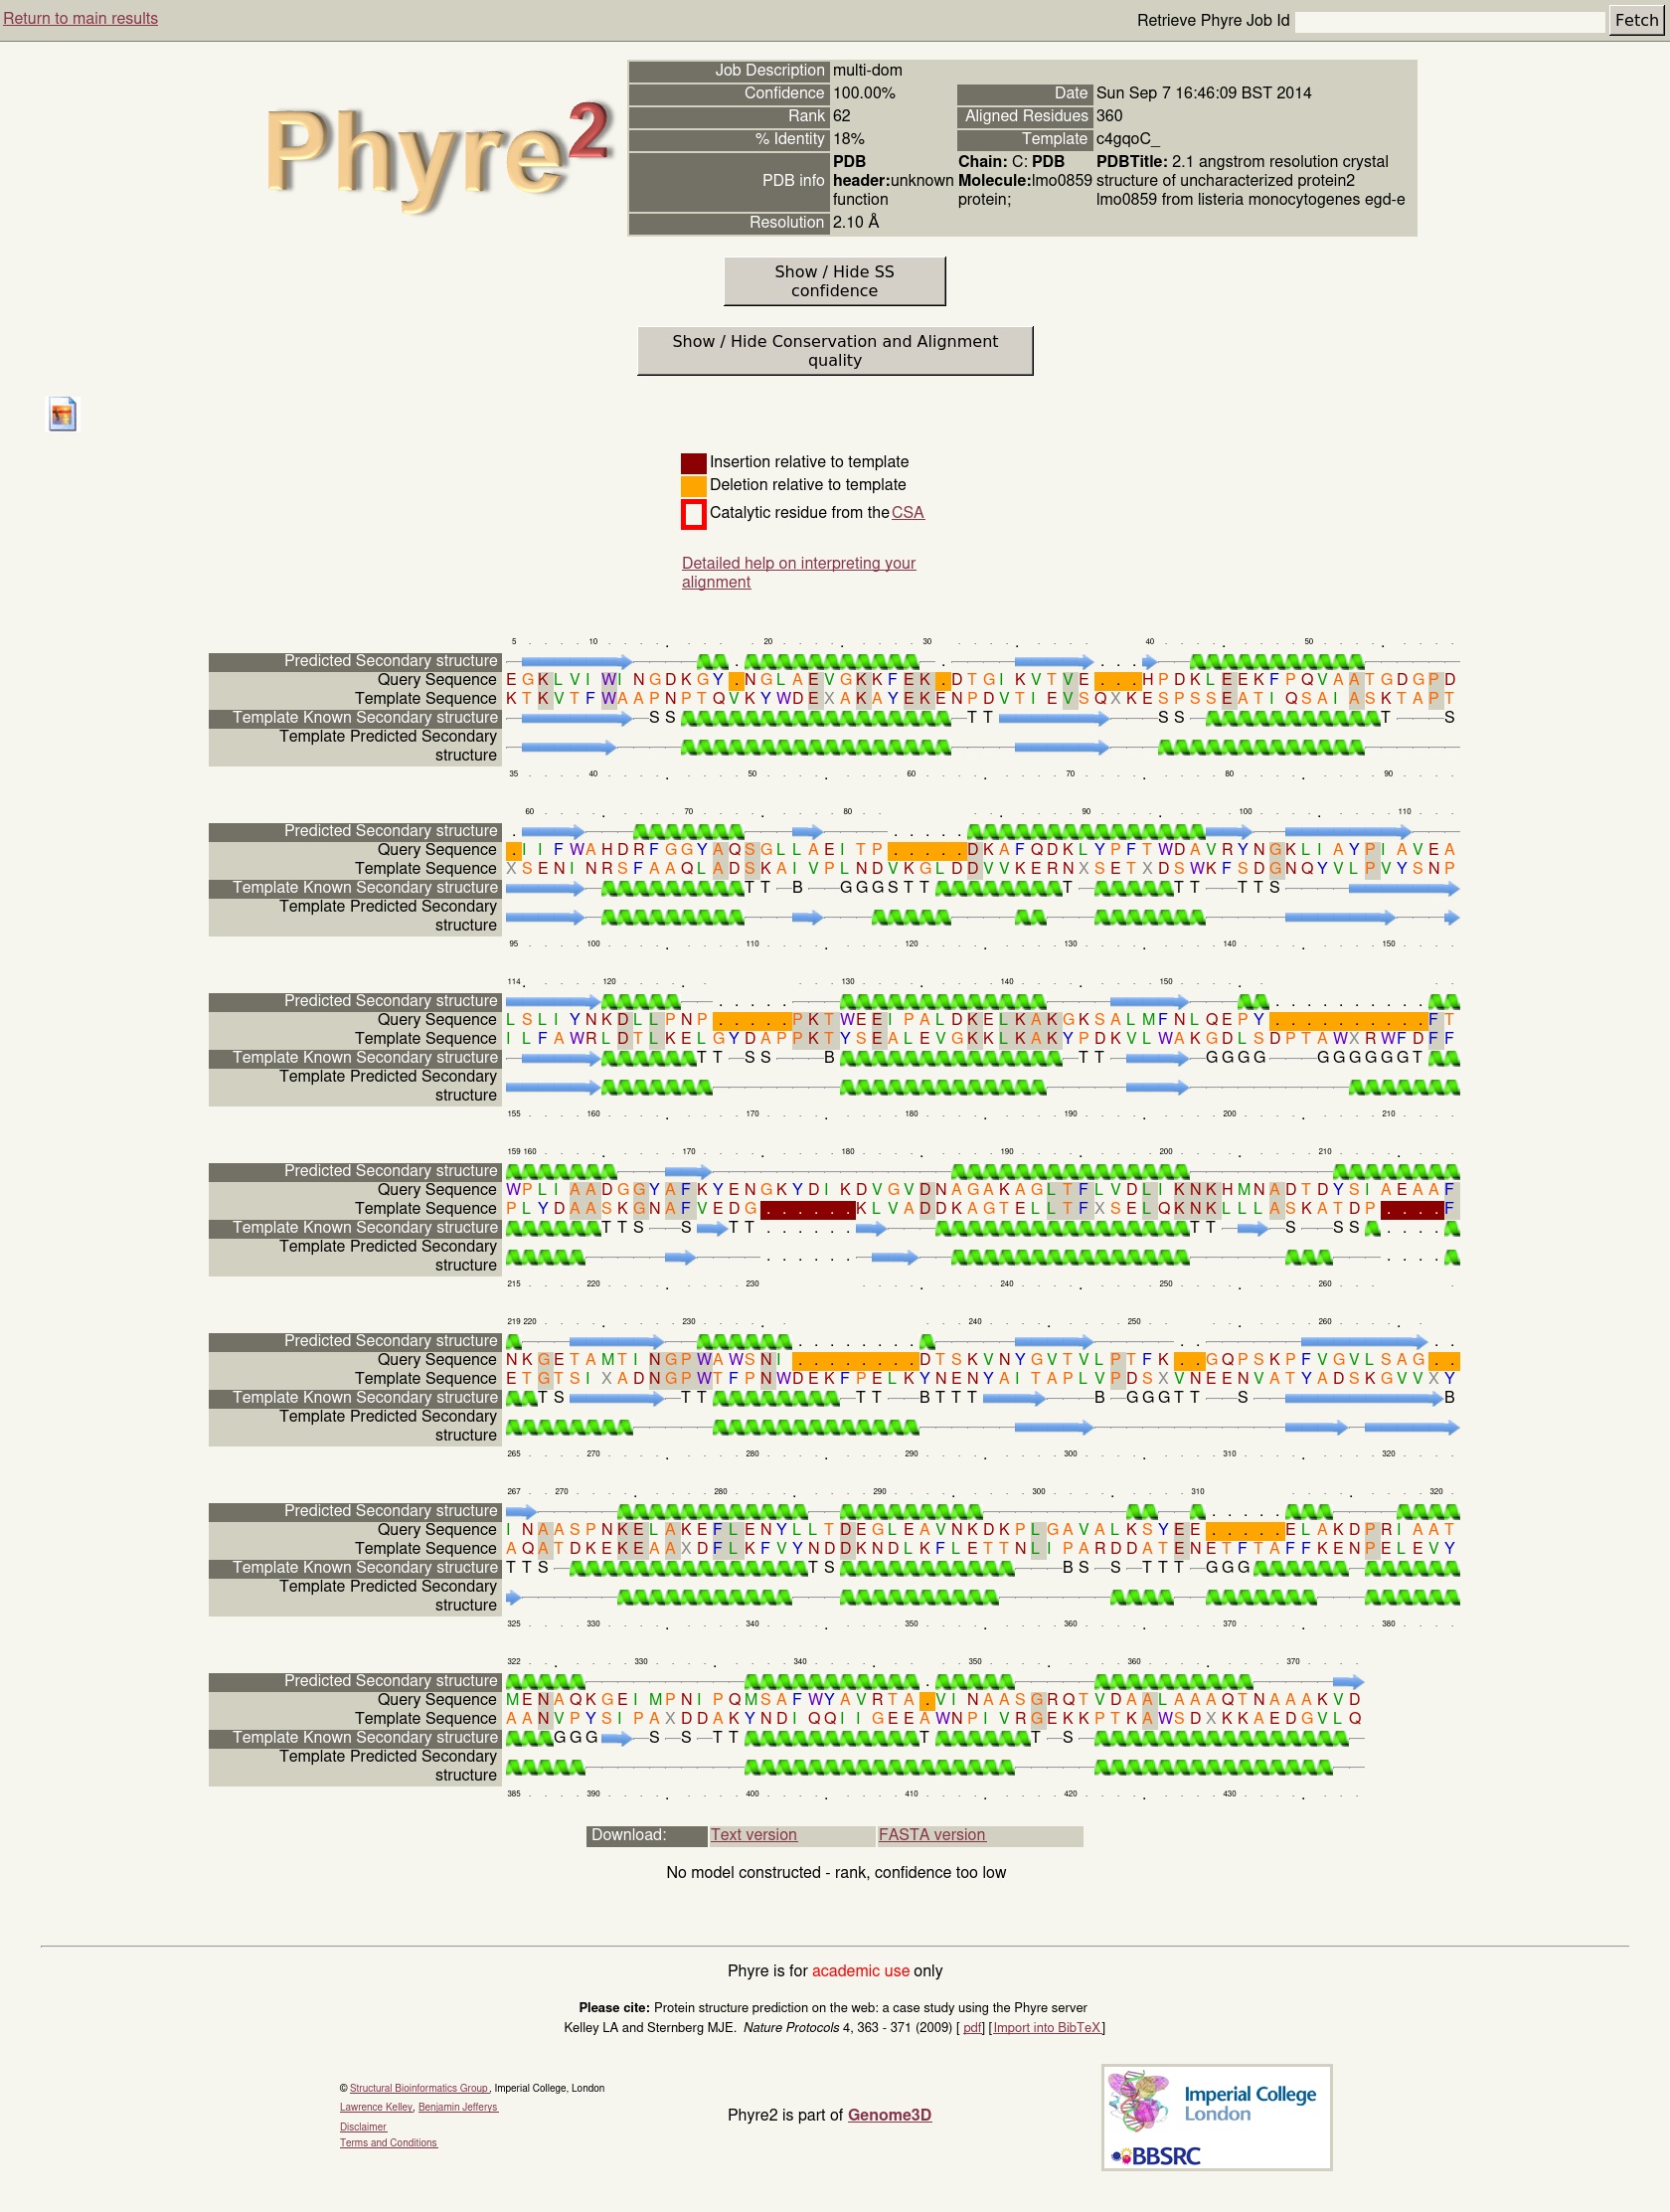Open the Terms and Conditions link
Viewport: 1670px width, 2212px height.
(388, 2143)
